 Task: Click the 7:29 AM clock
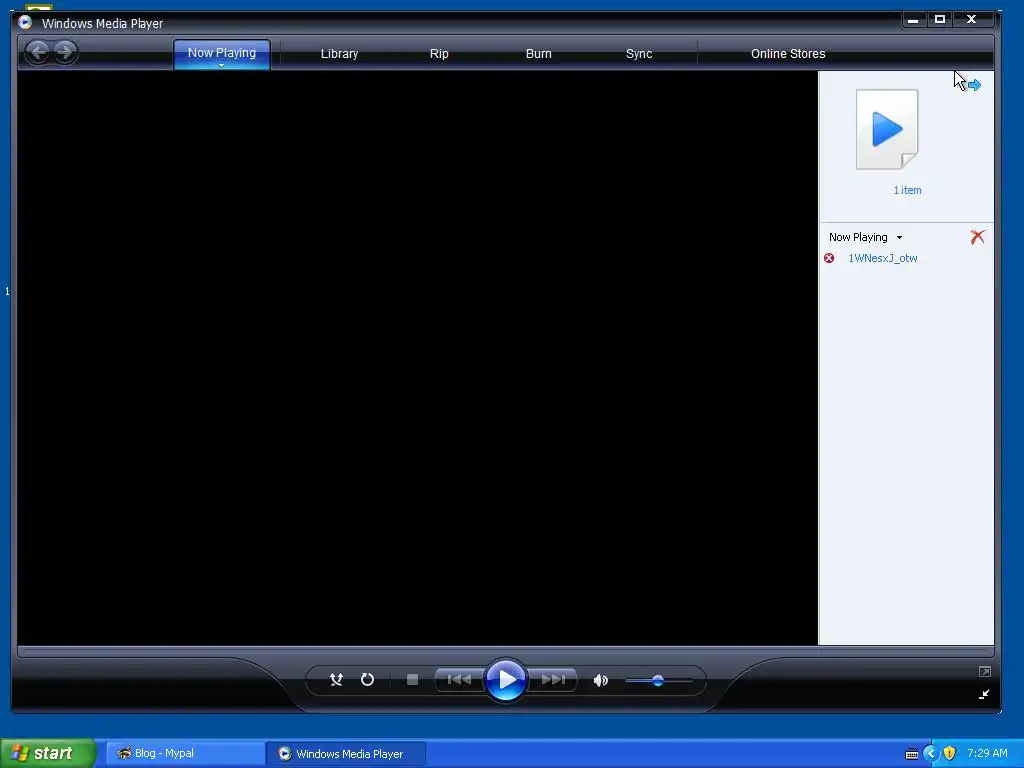987,753
